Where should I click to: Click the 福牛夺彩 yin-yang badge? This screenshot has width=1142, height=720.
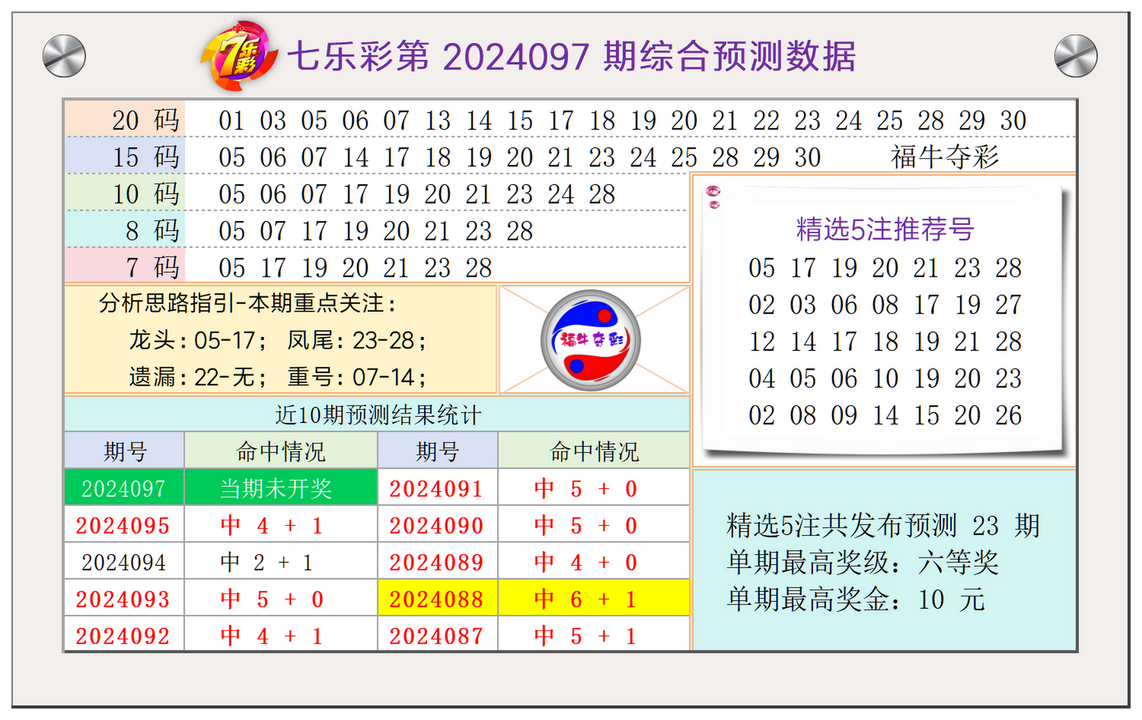coord(591,340)
